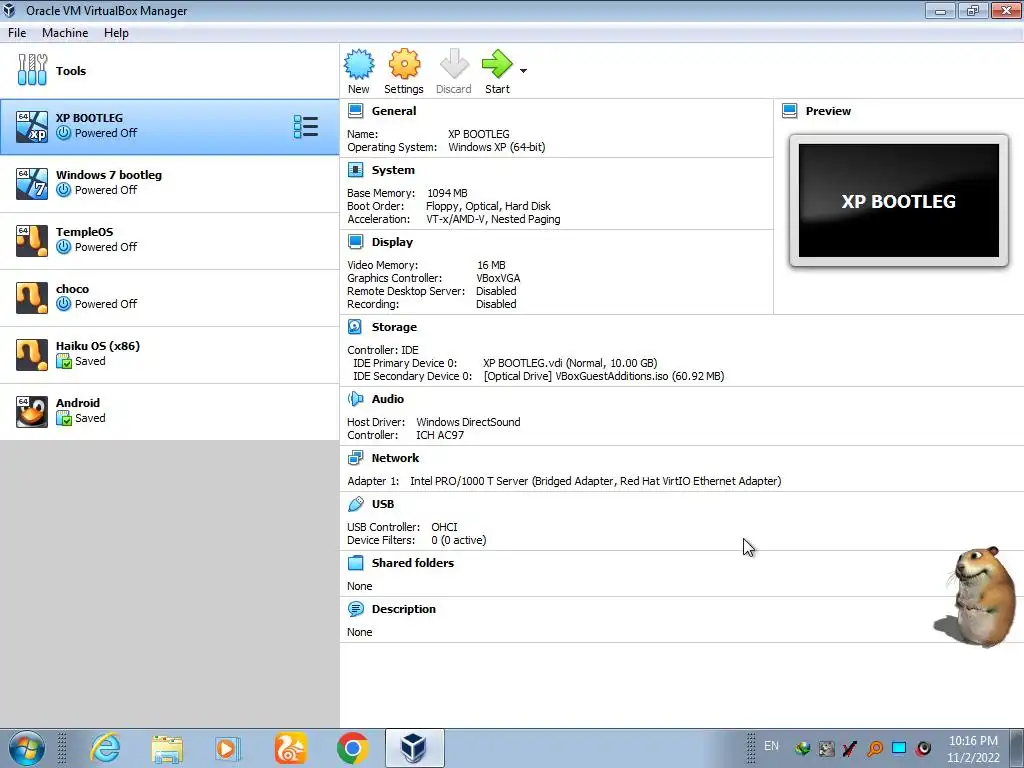Click the General monitor icon
Image resolution: width=1024 pixels, height=768 pixels.
tap(355, 111)
